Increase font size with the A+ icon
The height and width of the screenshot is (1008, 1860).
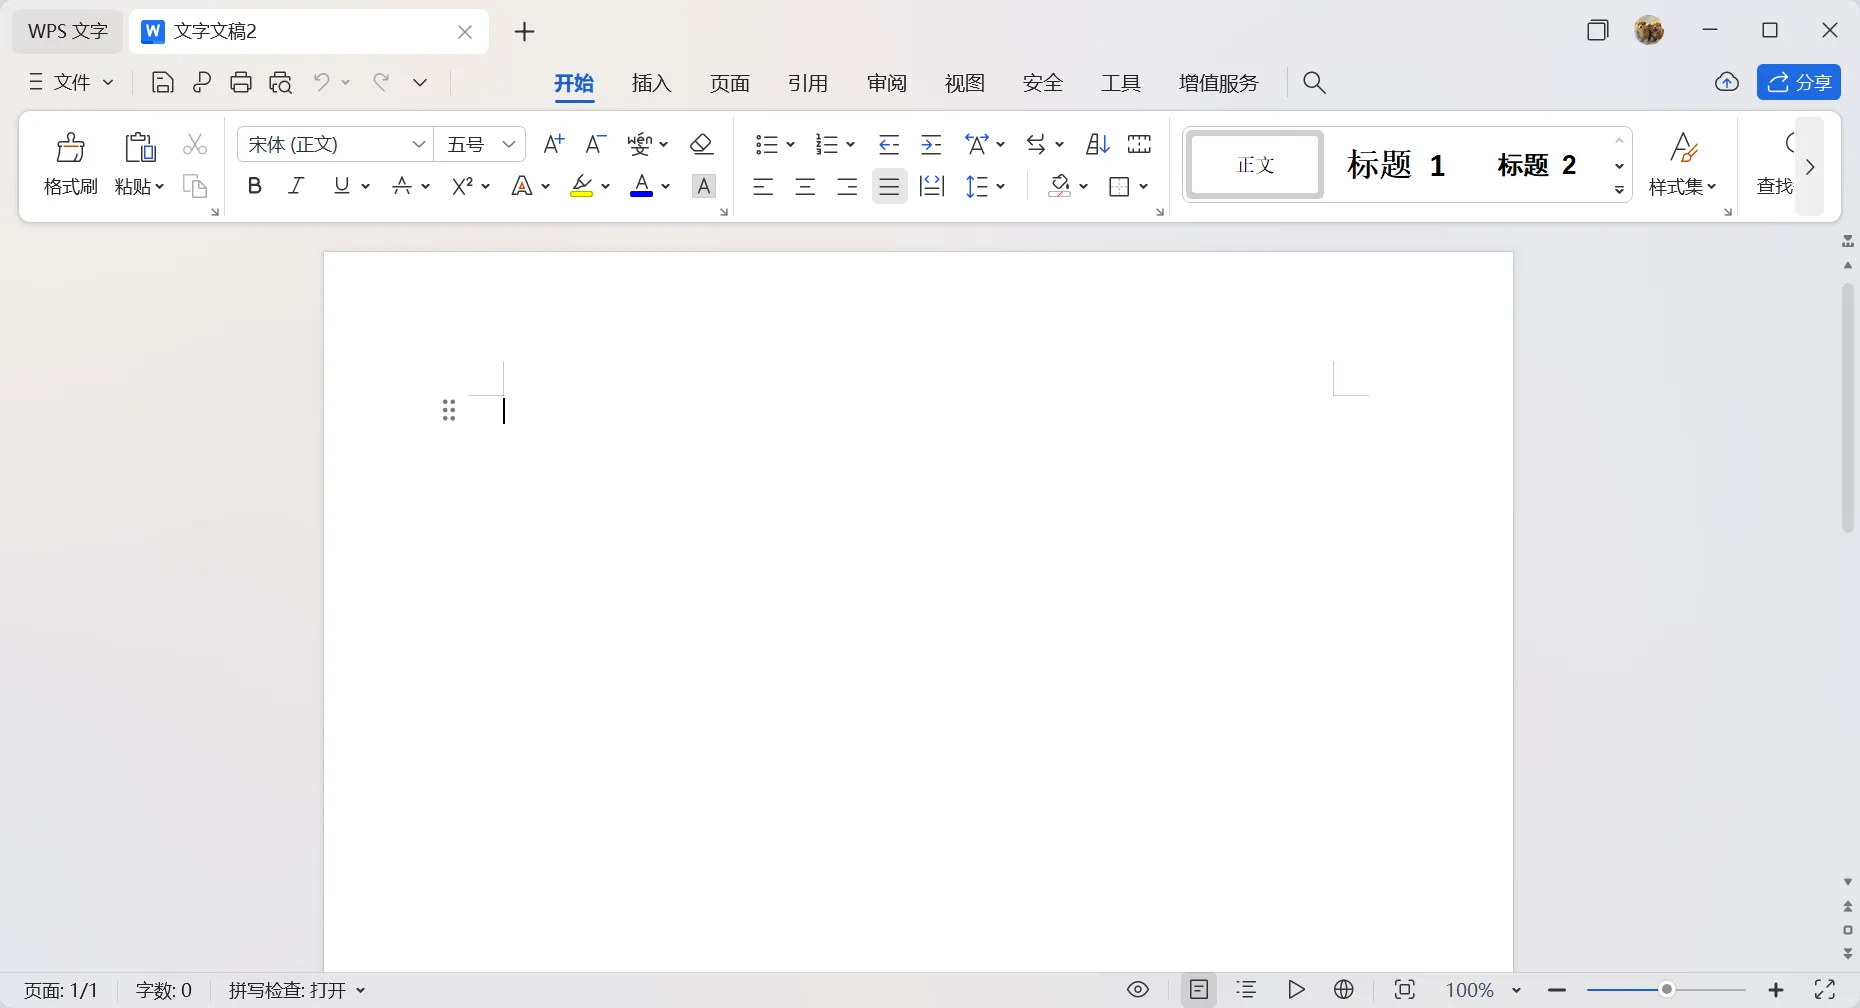tap(554, 145)
